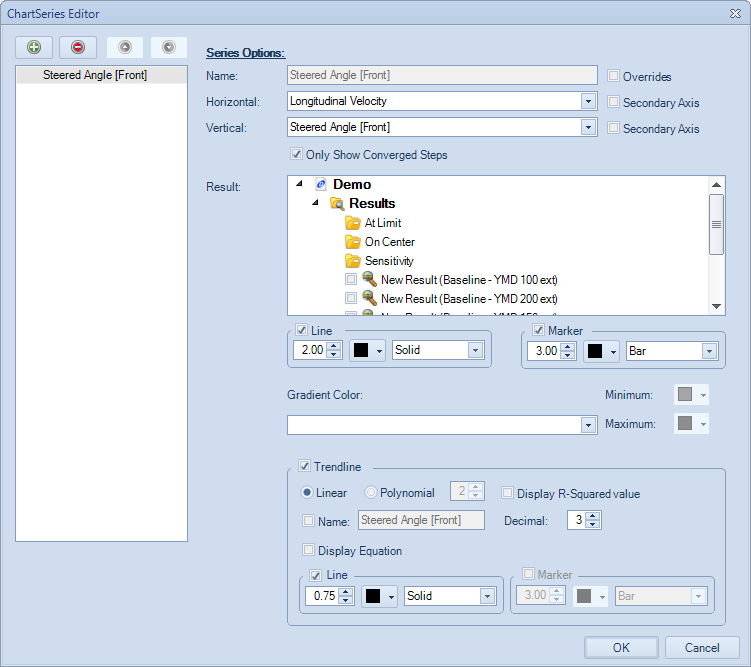Screen dimensions: 751x667
Task: Click the move series down icon
Action: pyautogui.click(x=169, y=47)
